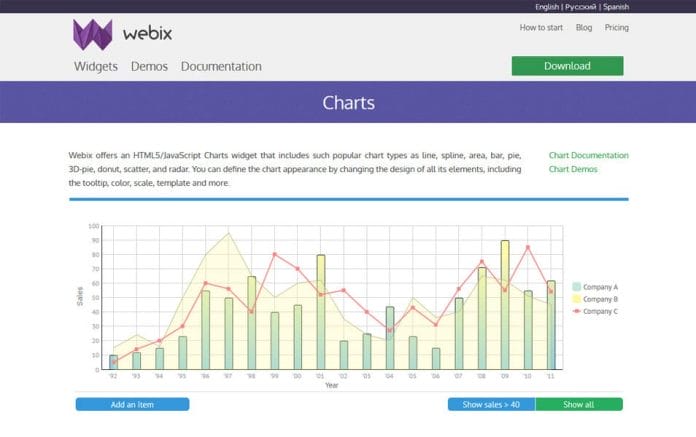Toggle Company A legend swatch
This screenshot has width=696, height=437.
577,287
